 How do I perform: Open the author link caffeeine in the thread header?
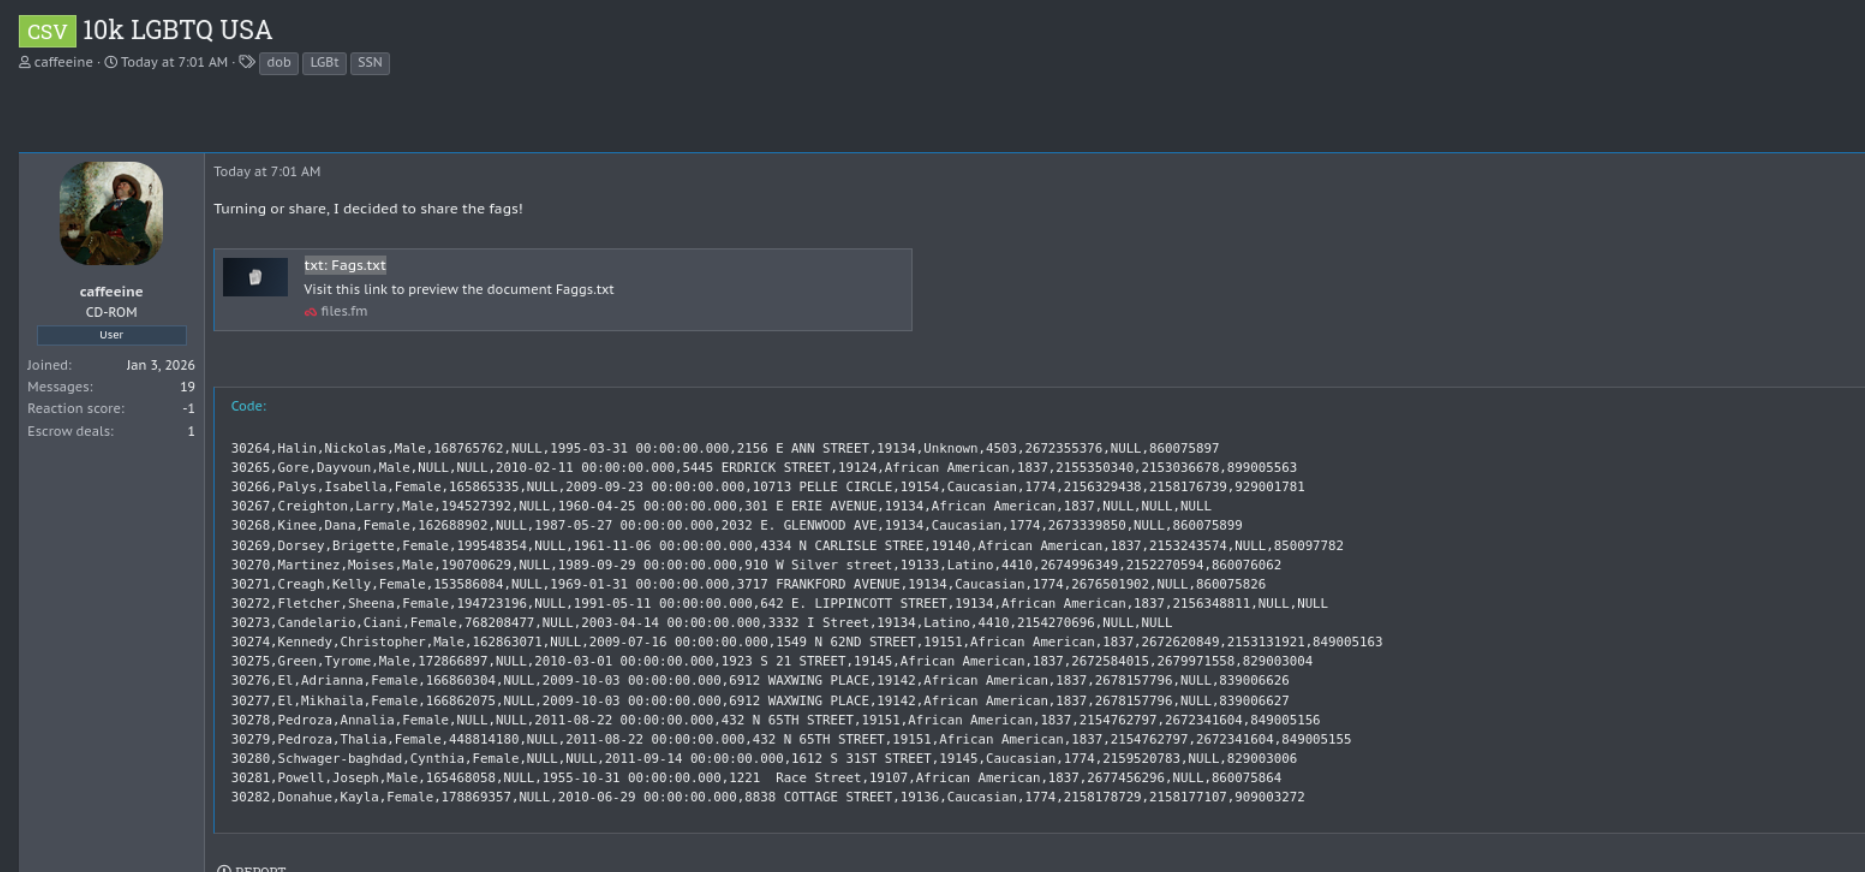(63, 62)
